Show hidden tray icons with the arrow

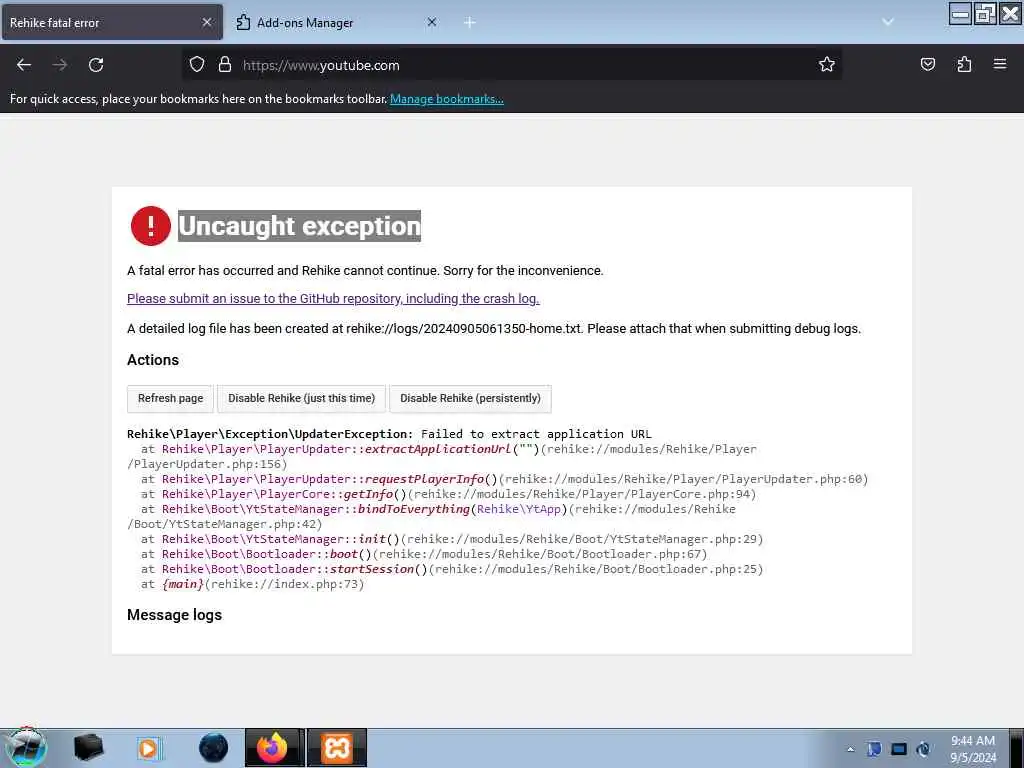coord(850,749)
